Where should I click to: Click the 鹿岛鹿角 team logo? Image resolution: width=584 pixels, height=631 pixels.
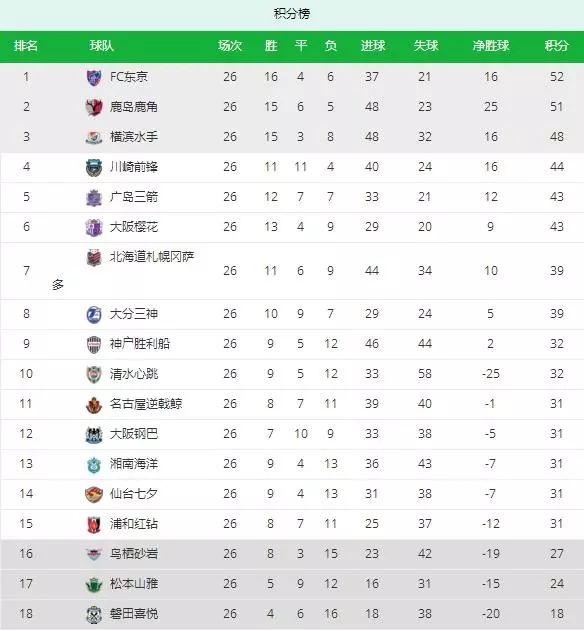(x=94, y=107)
